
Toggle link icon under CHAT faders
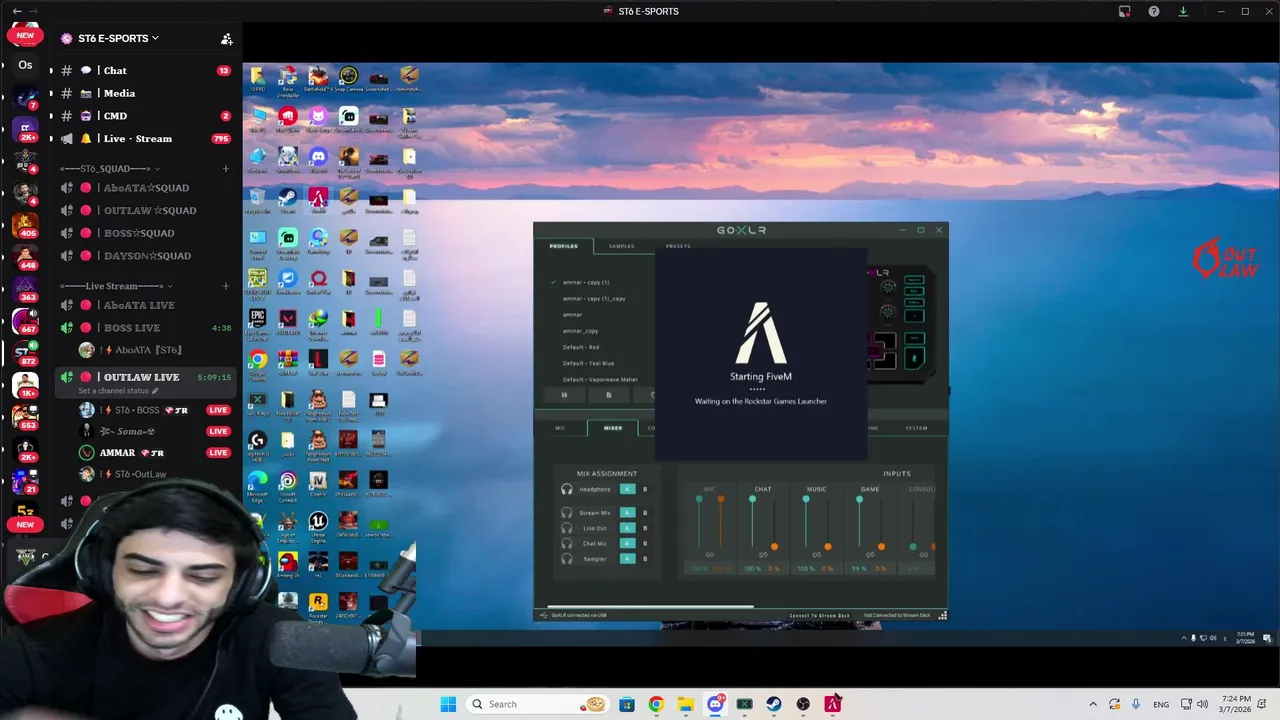(763, 555)
